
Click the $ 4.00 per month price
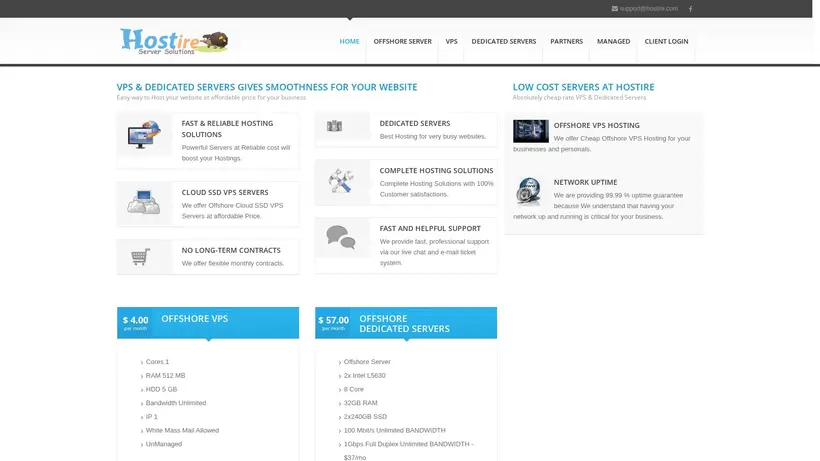135,322
